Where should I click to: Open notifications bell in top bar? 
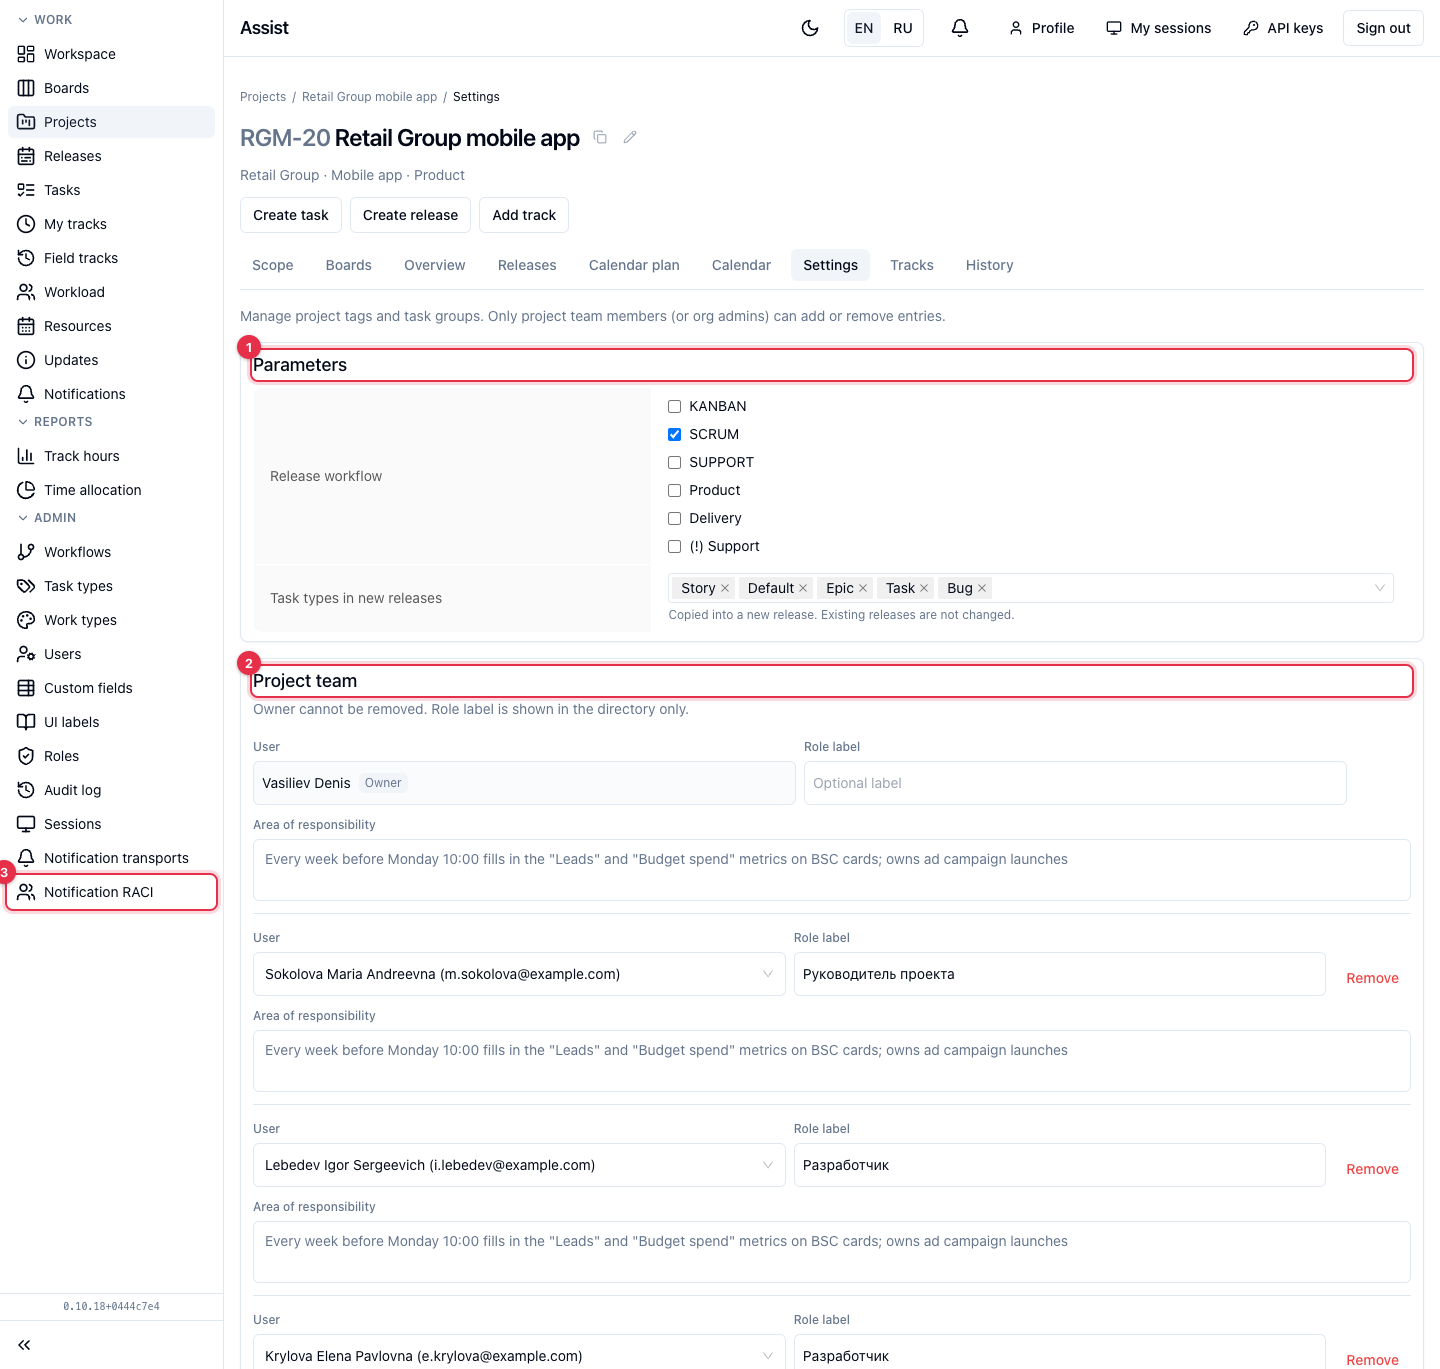(x=960, y=28)
